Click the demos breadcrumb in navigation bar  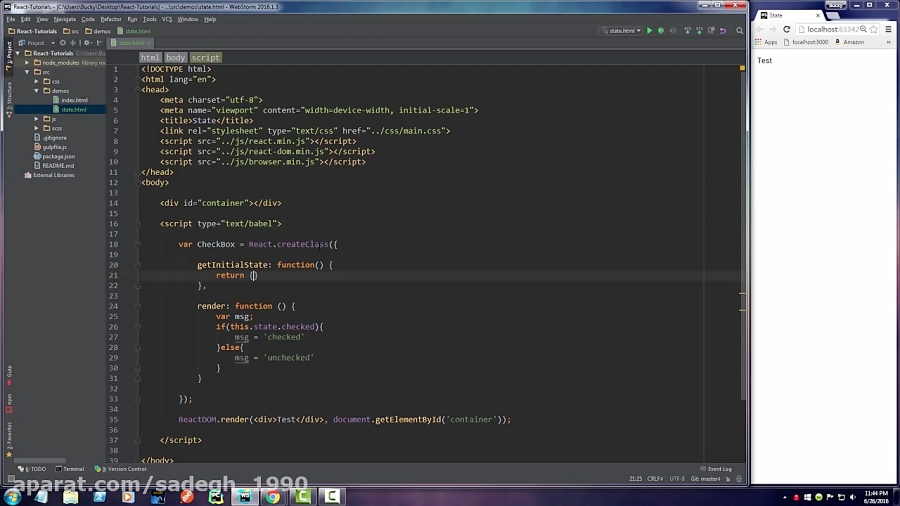(98, 31)
